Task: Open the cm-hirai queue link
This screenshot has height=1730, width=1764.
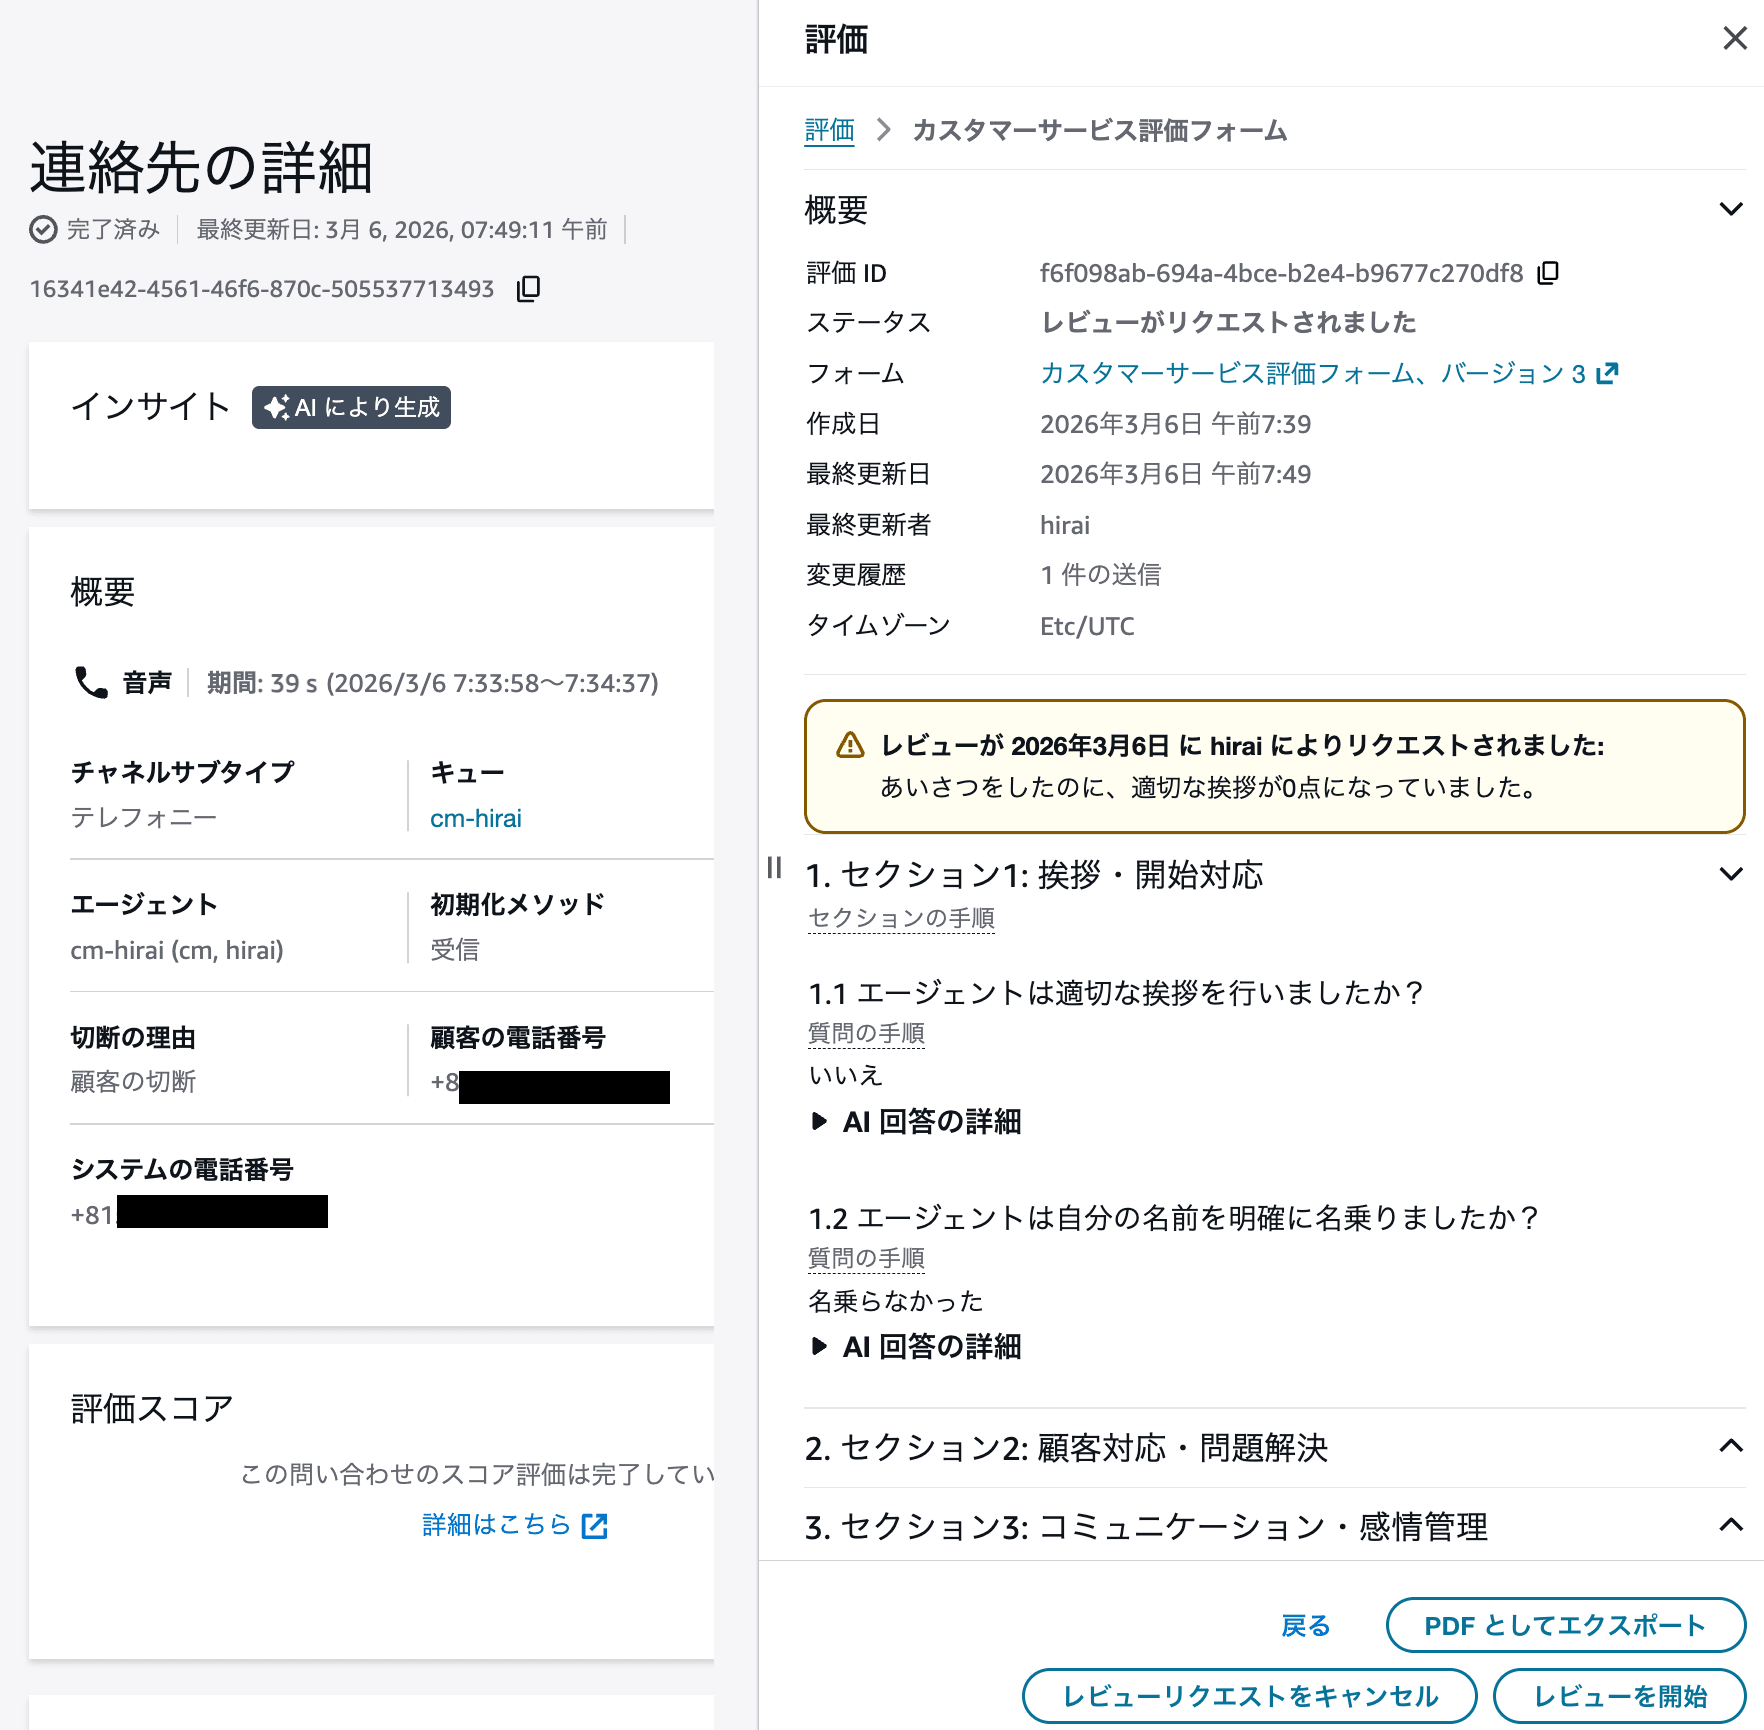Action: [x=475, y=817]
